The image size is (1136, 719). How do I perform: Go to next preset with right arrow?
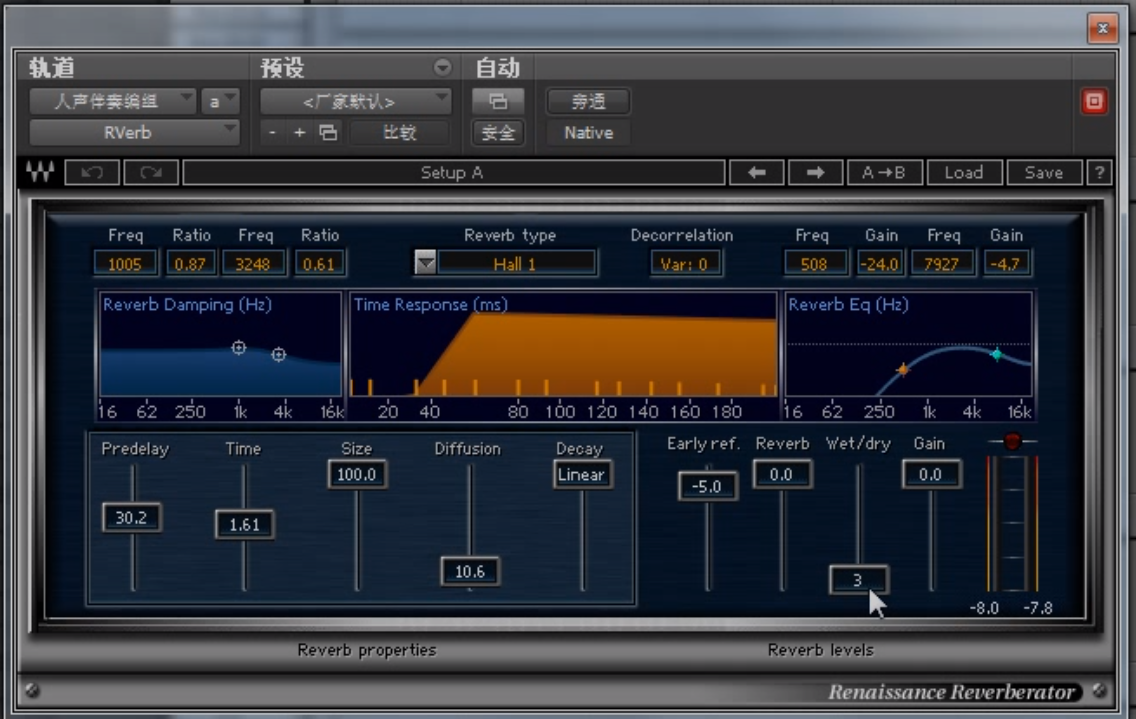coord(815,172)
